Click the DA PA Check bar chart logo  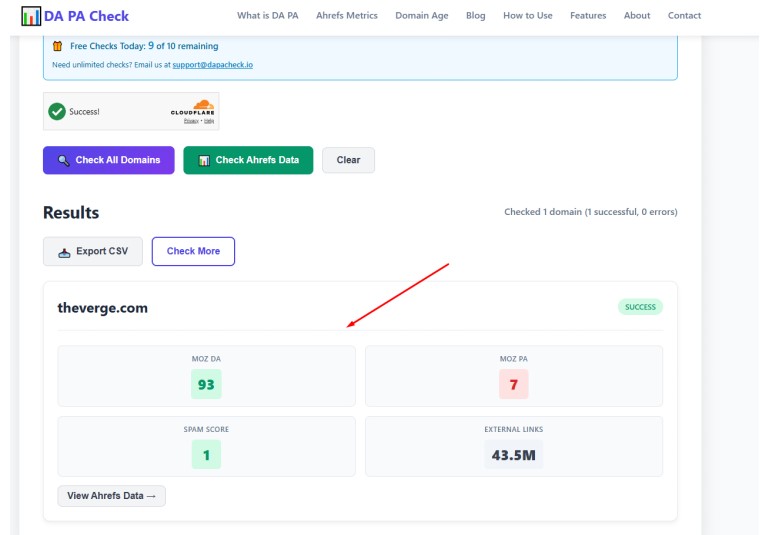pos(31,16)
